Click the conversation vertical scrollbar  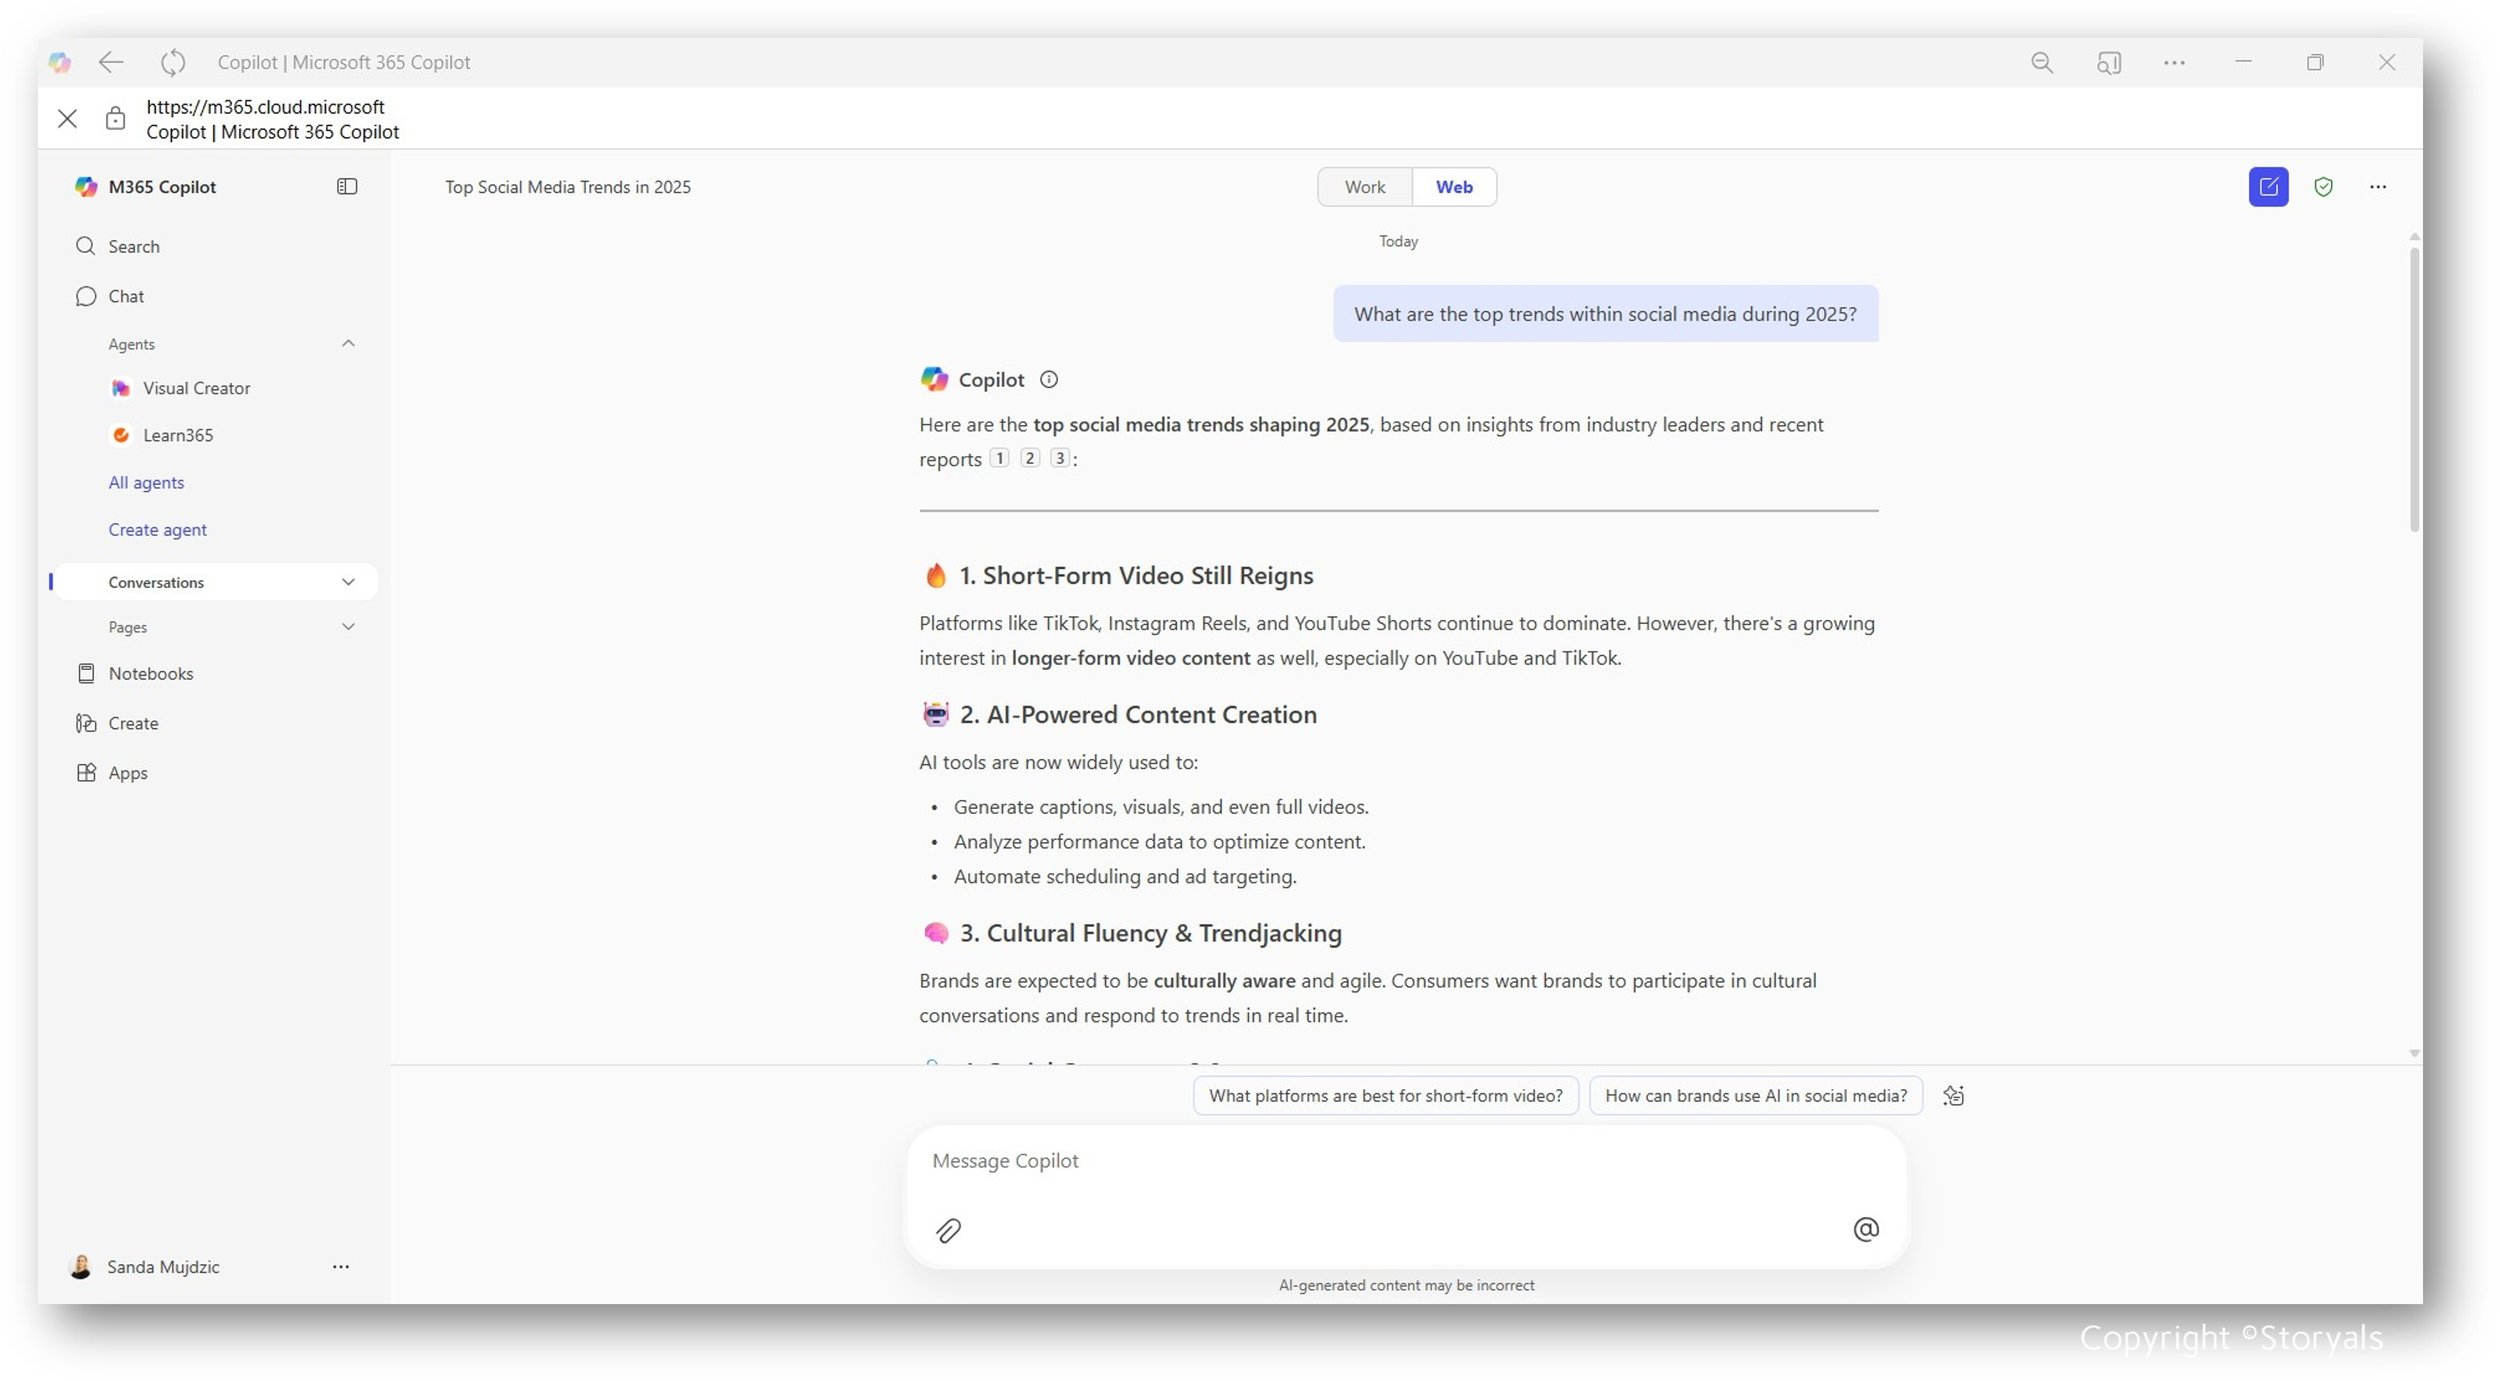tap(2413, 390)
